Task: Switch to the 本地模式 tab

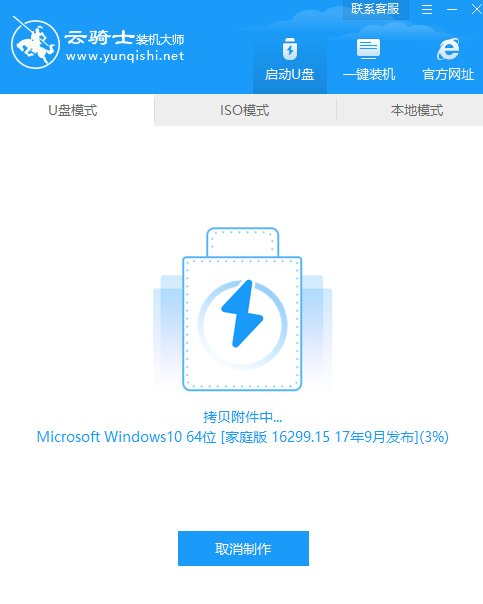Action: click(x=417, y=111)
